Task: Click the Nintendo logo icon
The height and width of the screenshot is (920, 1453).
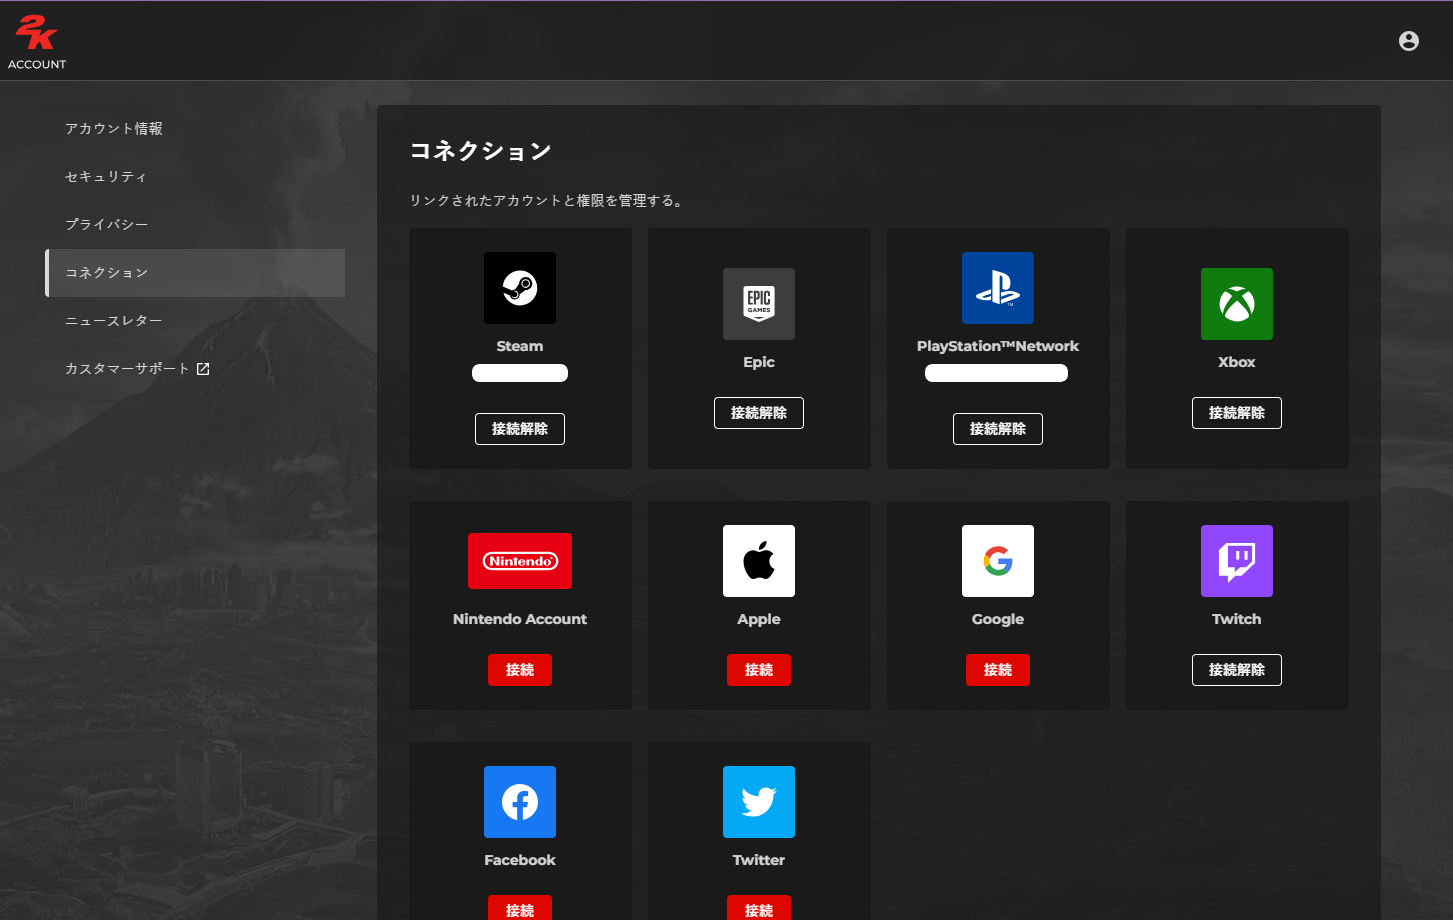Action: pyautogui.click(x=520, y=561)
